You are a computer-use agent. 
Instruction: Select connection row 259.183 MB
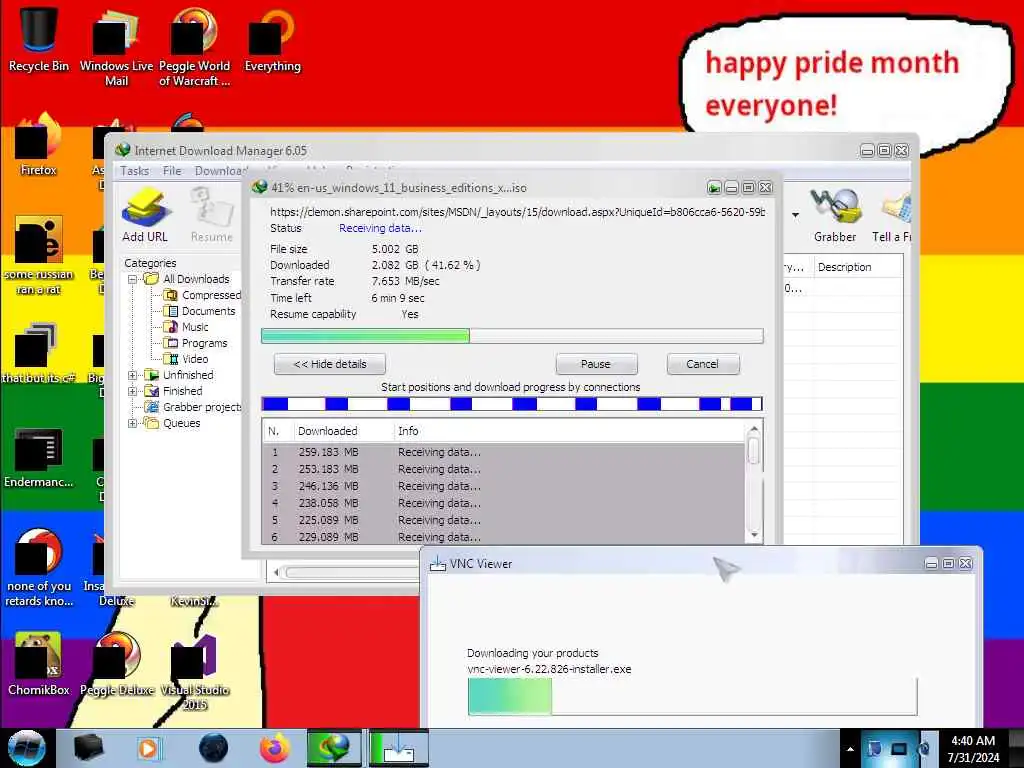504,452
